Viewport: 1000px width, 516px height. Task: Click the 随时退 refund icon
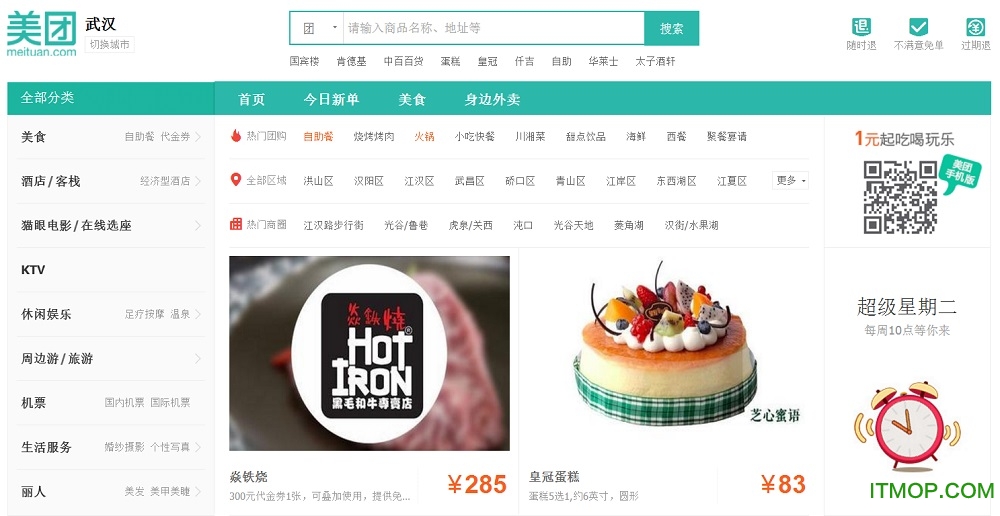tap(861, 27)
